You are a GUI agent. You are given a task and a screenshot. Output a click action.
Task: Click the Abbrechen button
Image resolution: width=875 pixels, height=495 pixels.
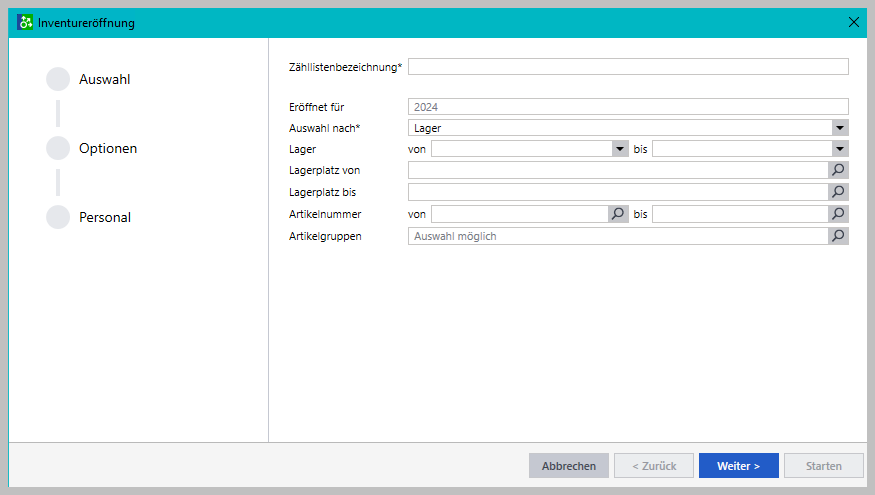click(x=569, y=465)
